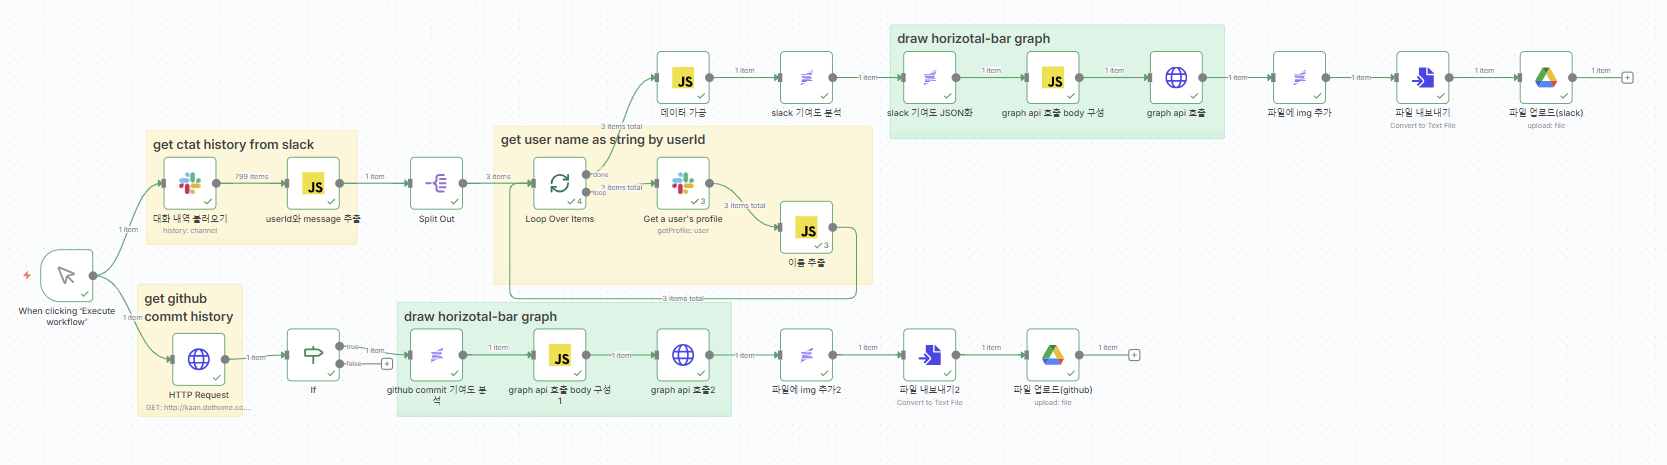Open the Slack '대화 내역 불러오기' node
The width and height of the screenshot is (1667, 465).
[190, 183]
